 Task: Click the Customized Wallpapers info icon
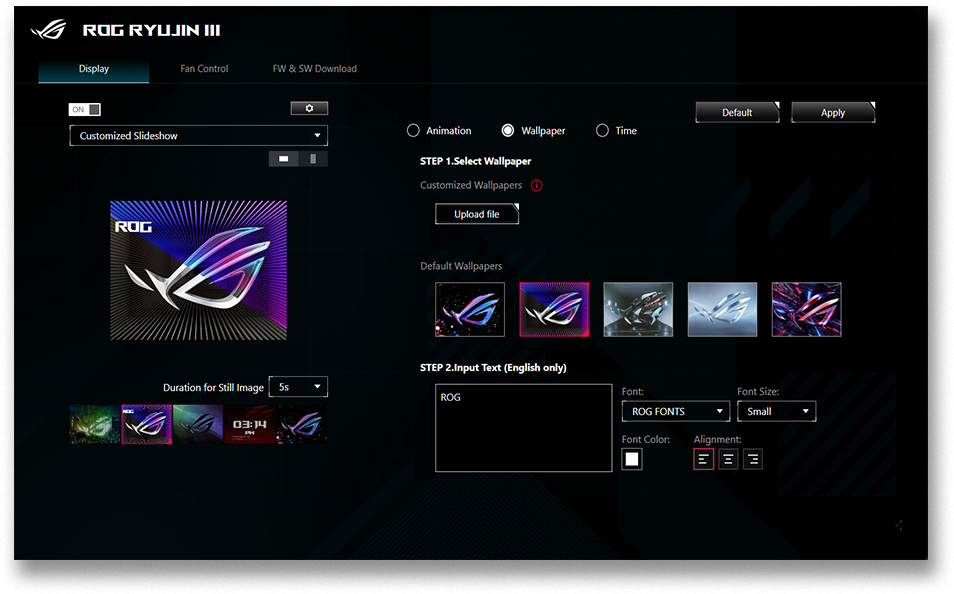point(536,185)
